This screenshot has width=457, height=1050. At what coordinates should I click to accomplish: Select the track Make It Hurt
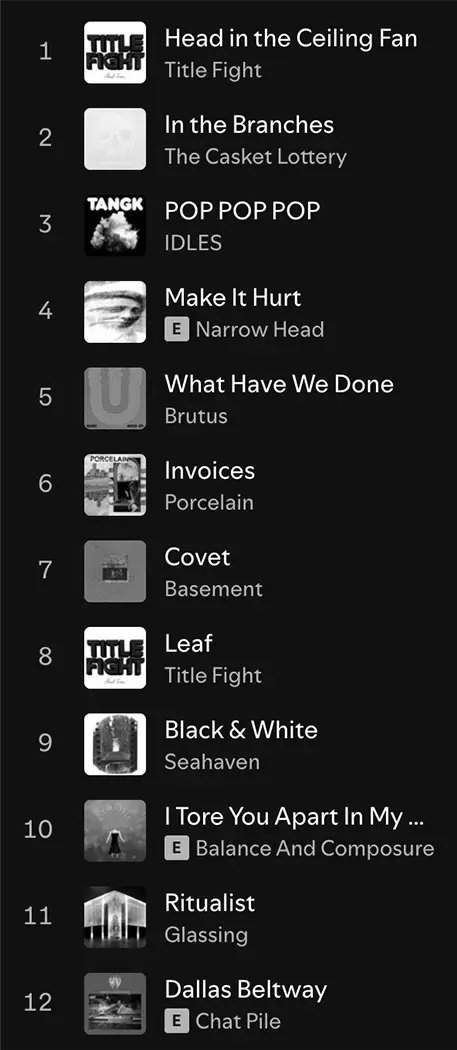tap(233, 297)
